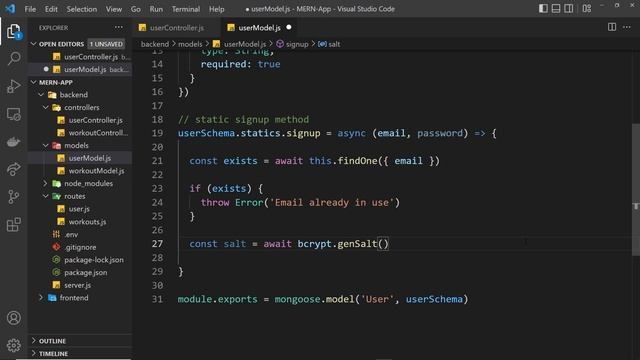Open the Selection menu
This screenshot has width=640, height=360.
[x=82, y=9]
